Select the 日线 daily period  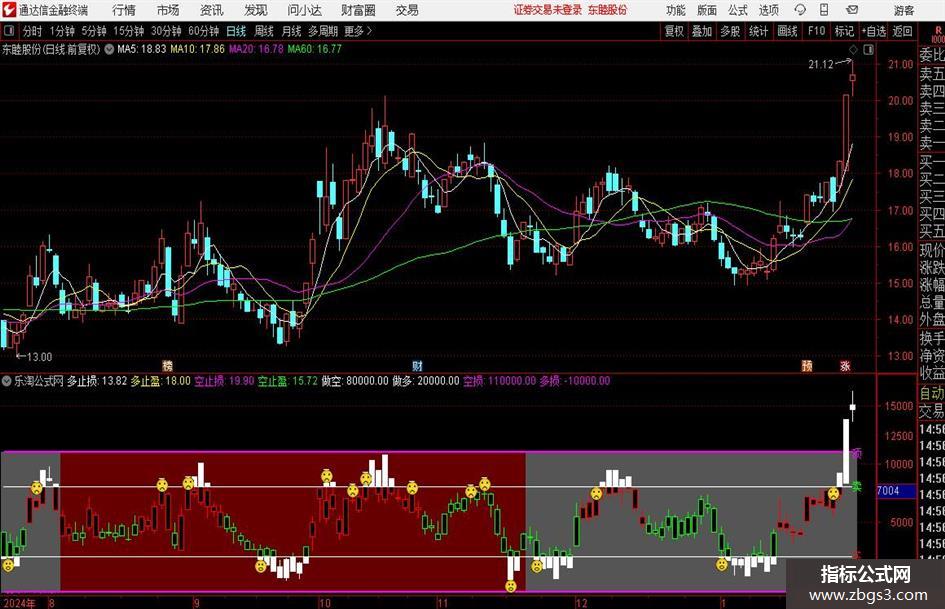pos(236,31)
